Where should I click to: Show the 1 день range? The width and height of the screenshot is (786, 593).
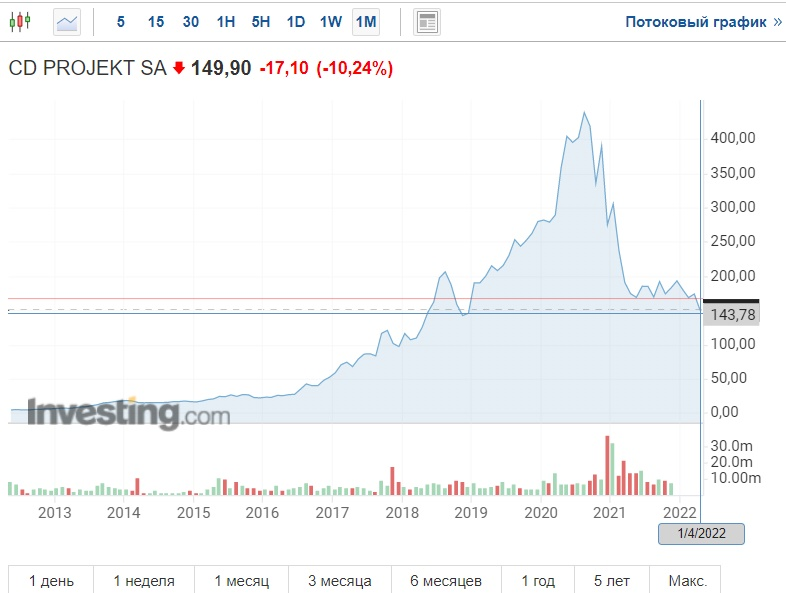tap(51, 580)
